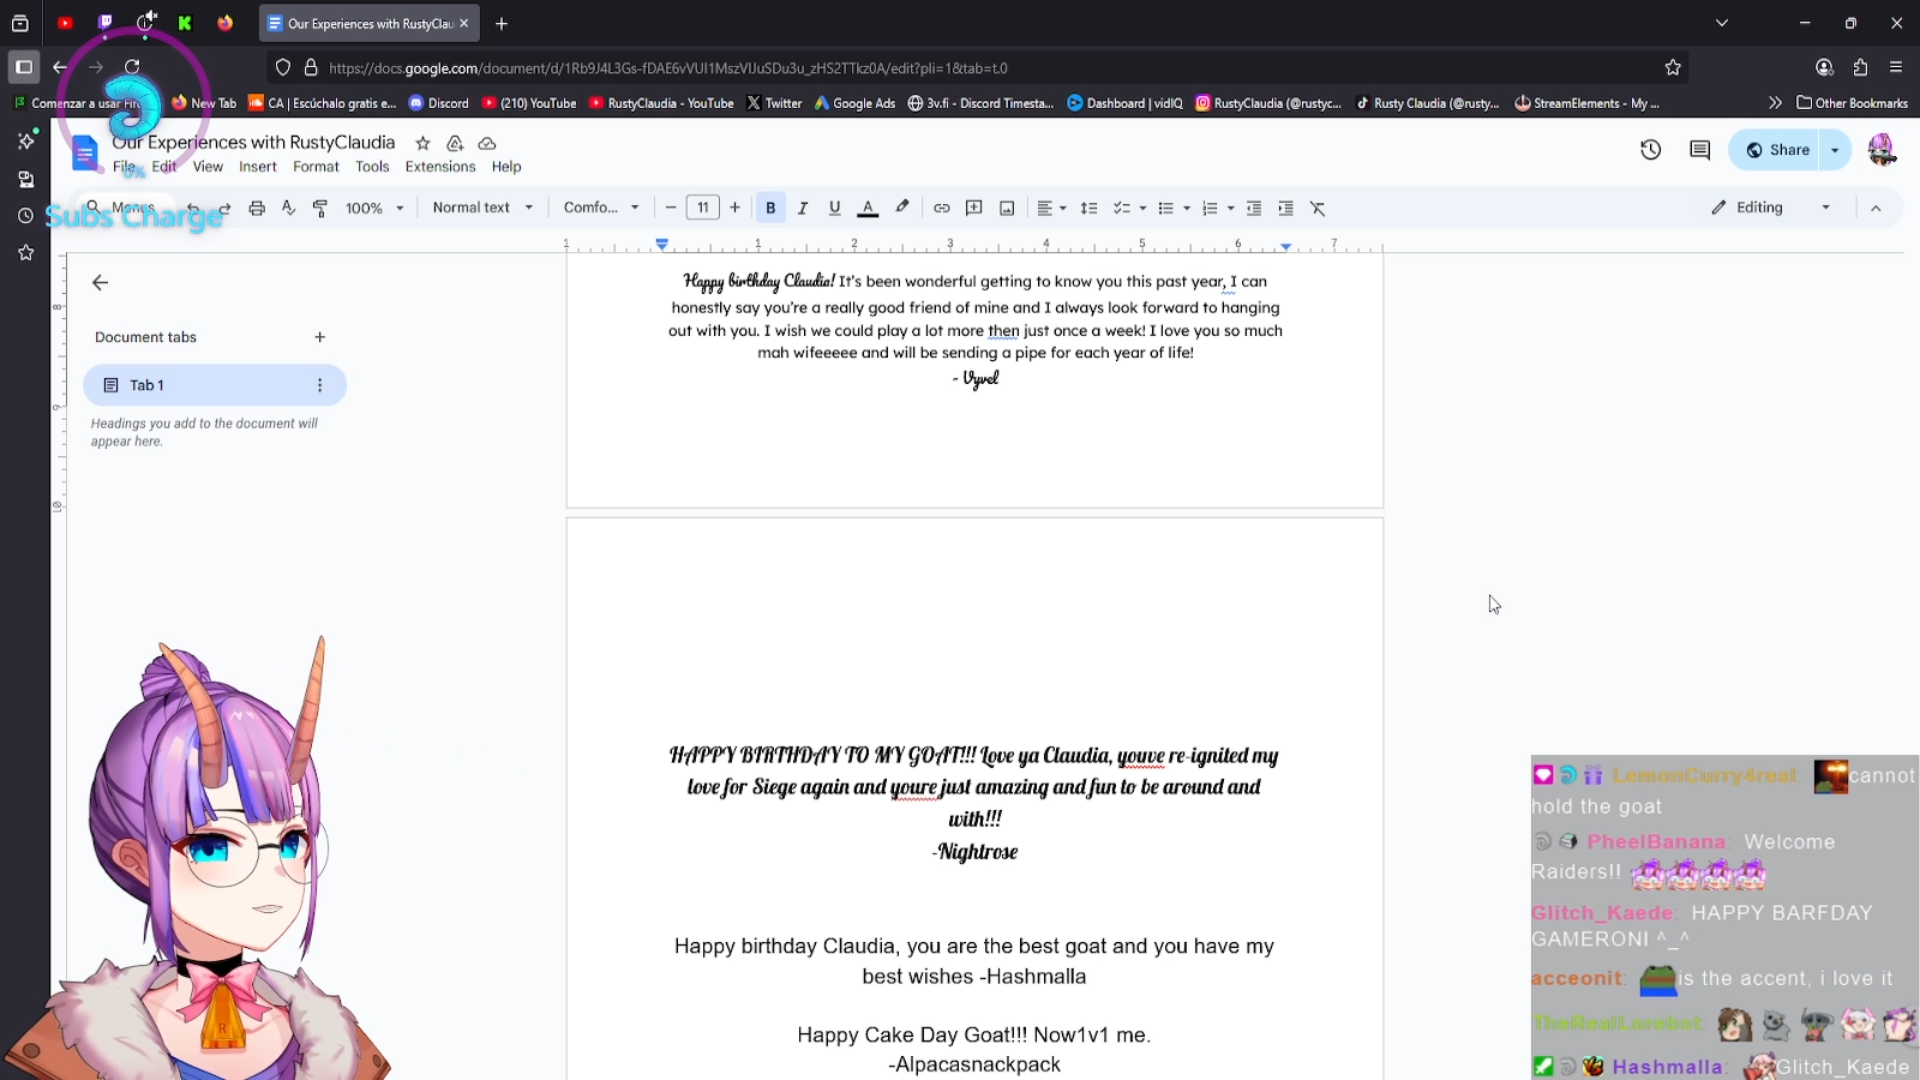This screenshot has width=1920, height=1080.
Task: Open the Extensions menu
Action: 440,167
